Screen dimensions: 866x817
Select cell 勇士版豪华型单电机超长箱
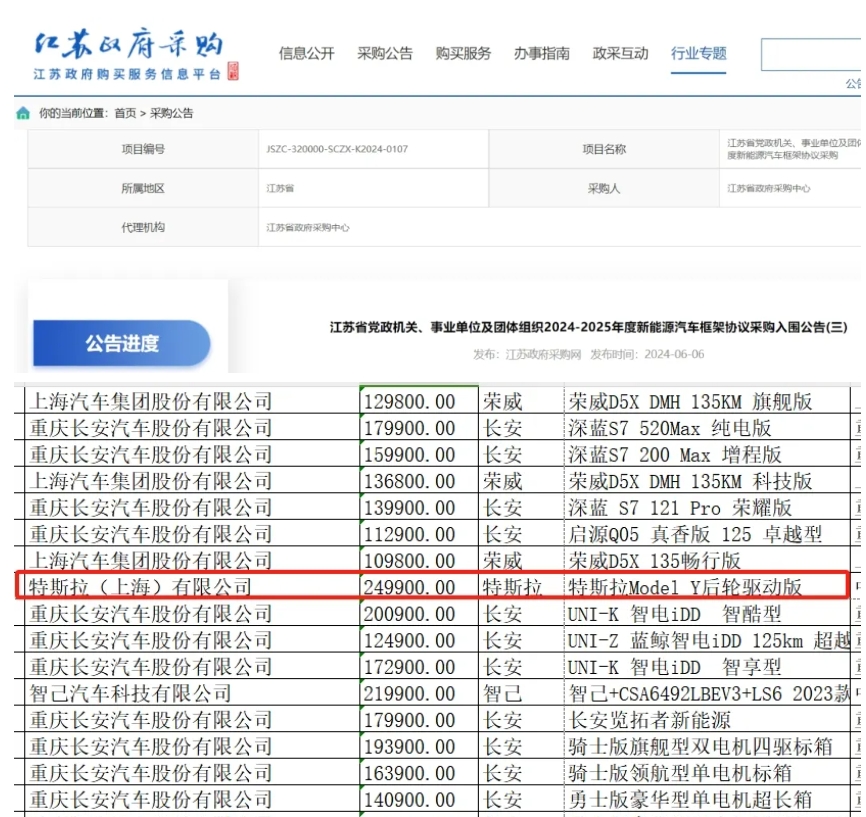pos(707,799)
